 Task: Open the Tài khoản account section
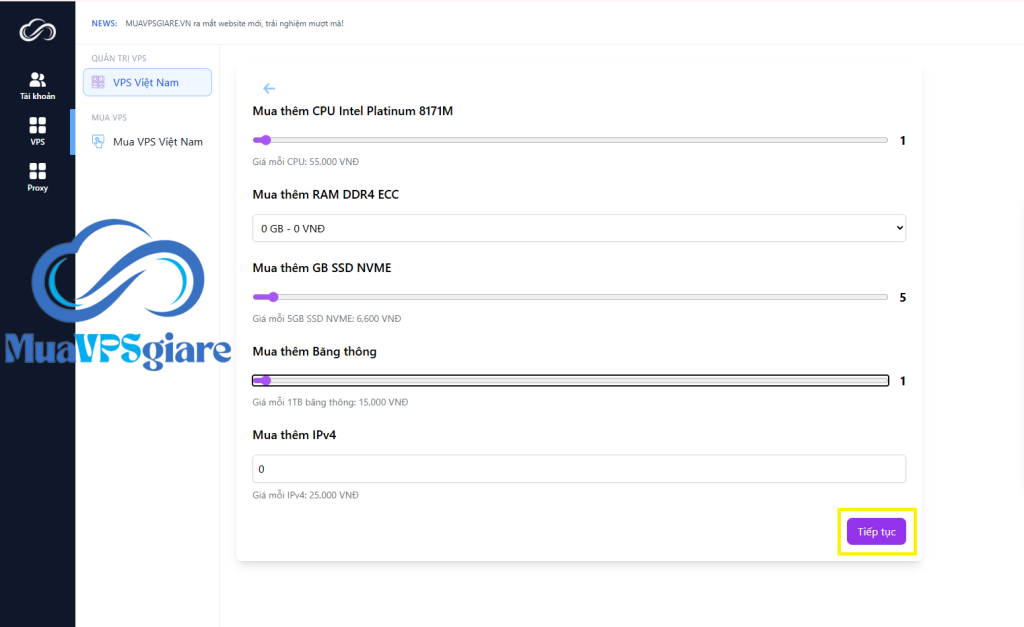point(37,86)
